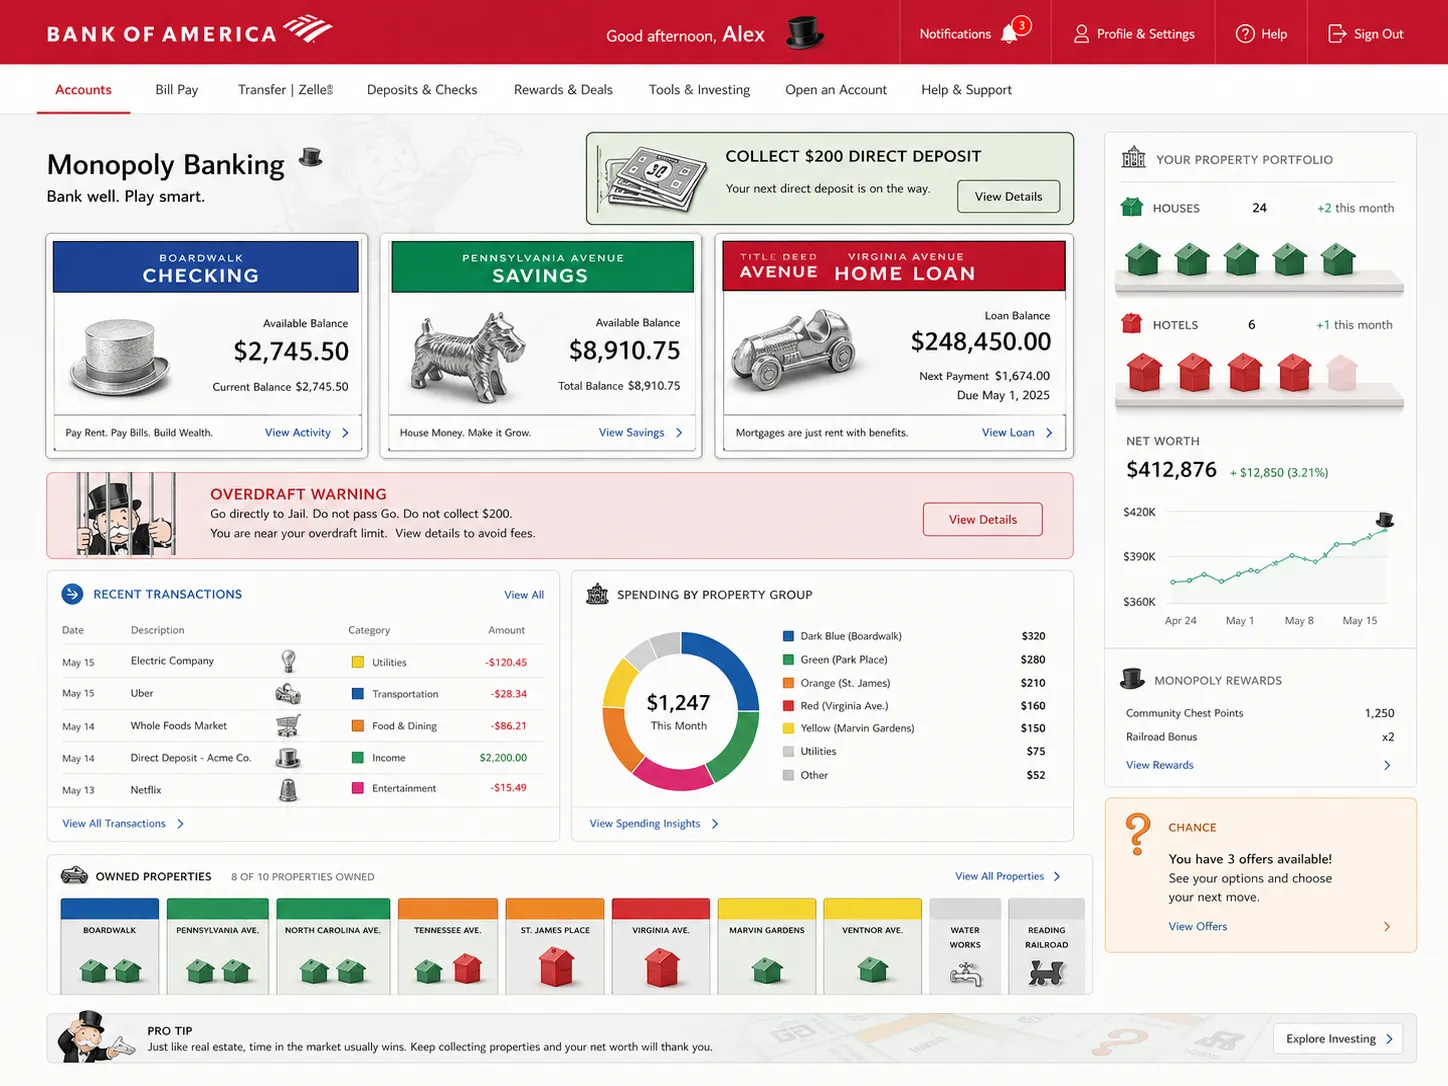Click the Recent Transactions arrow icon

tap(73, 594)
